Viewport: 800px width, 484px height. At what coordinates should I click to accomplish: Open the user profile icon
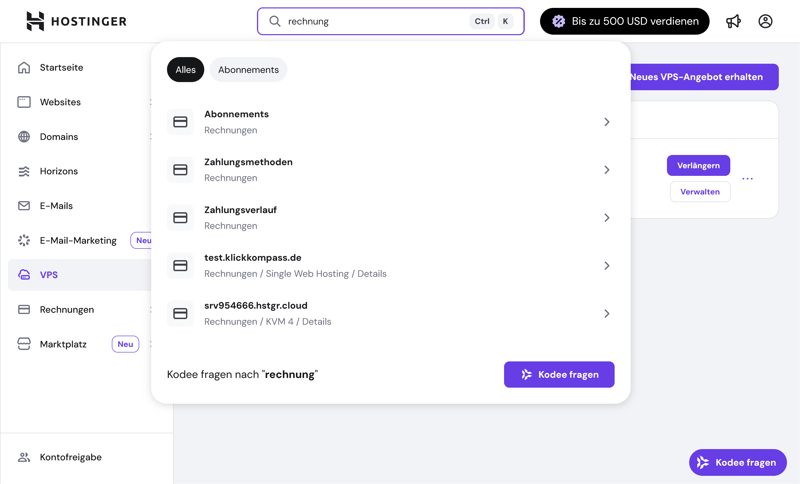click(x=765, y=21)
